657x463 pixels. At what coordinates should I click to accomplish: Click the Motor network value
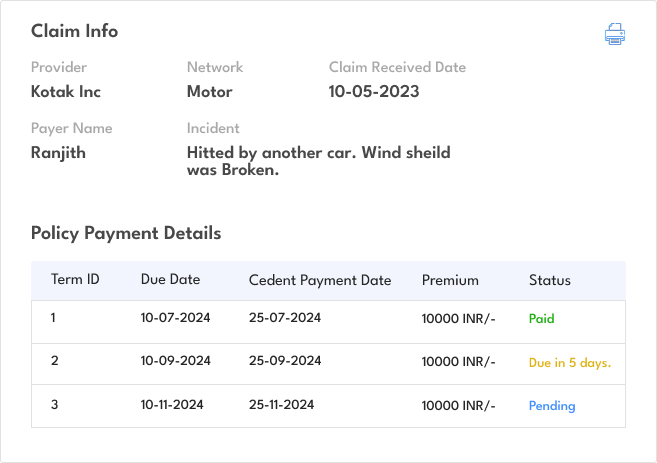click(209, 92)
